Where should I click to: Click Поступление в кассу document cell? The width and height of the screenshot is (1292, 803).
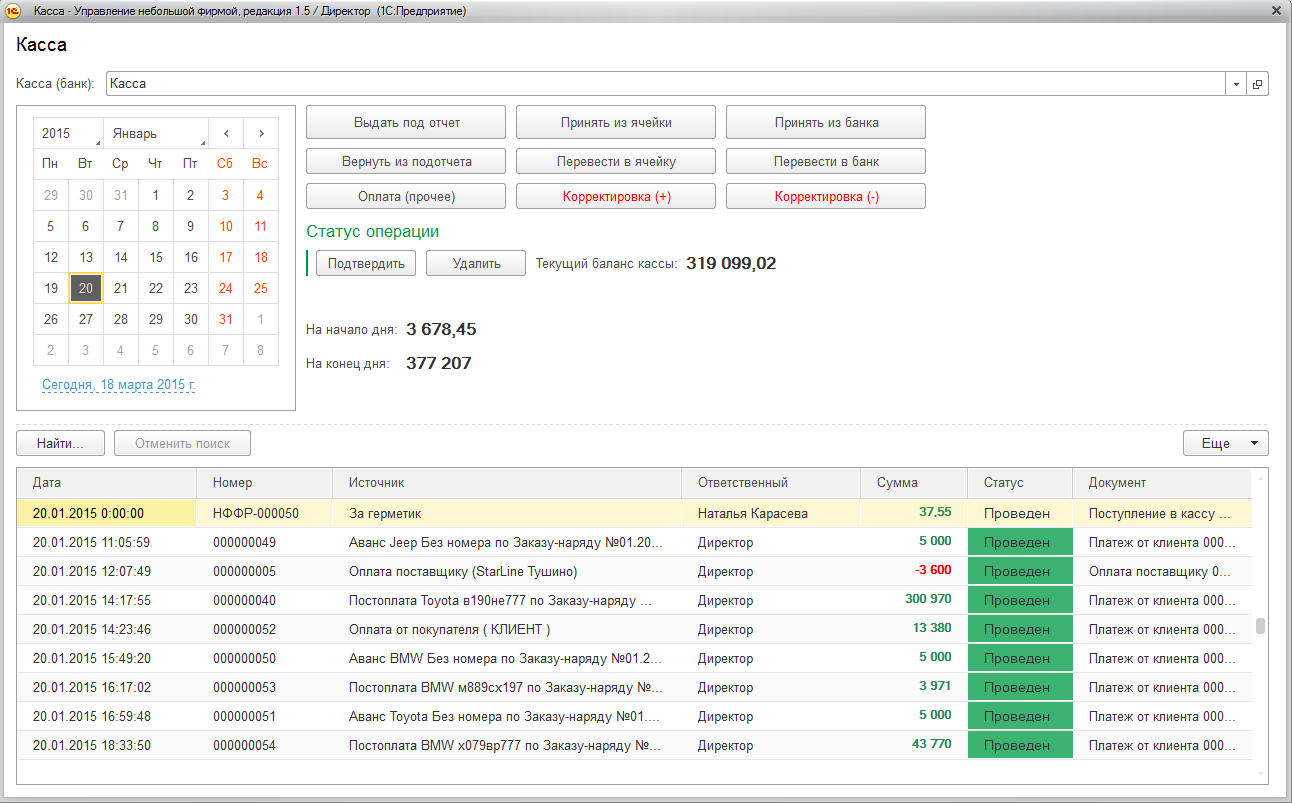1161,513
